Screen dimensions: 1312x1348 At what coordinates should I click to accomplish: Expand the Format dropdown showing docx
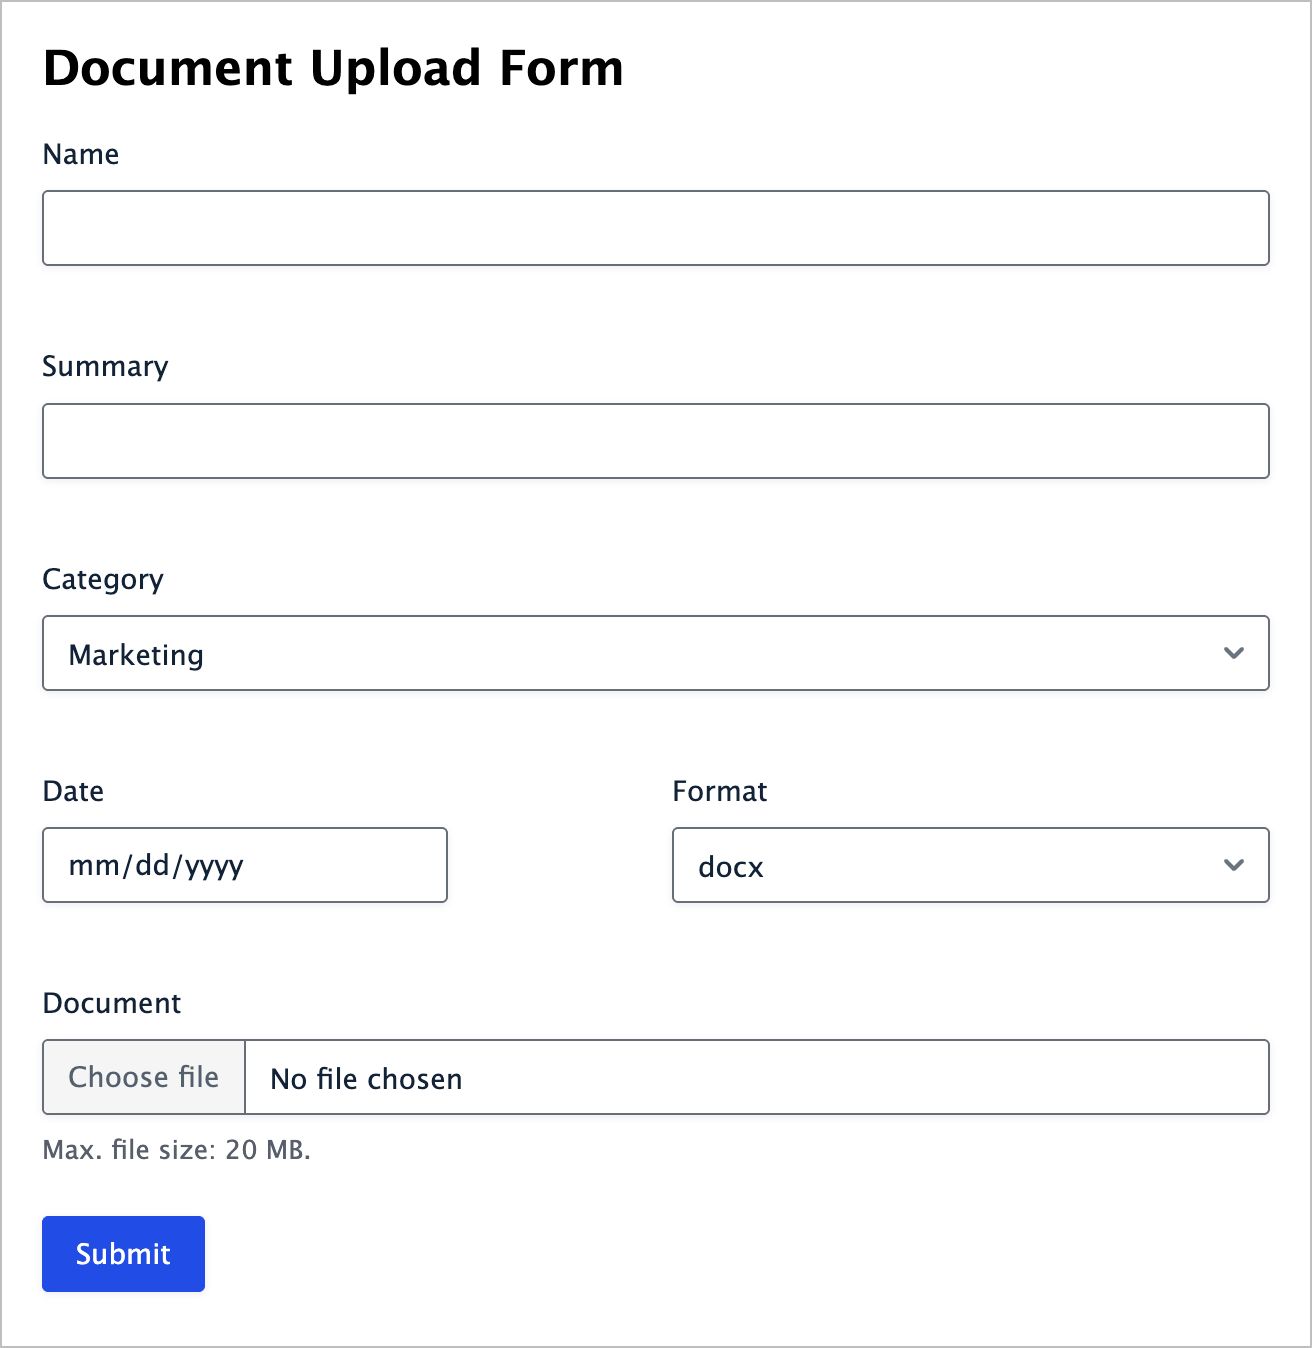pyautogui.click(x=969, y=865)
